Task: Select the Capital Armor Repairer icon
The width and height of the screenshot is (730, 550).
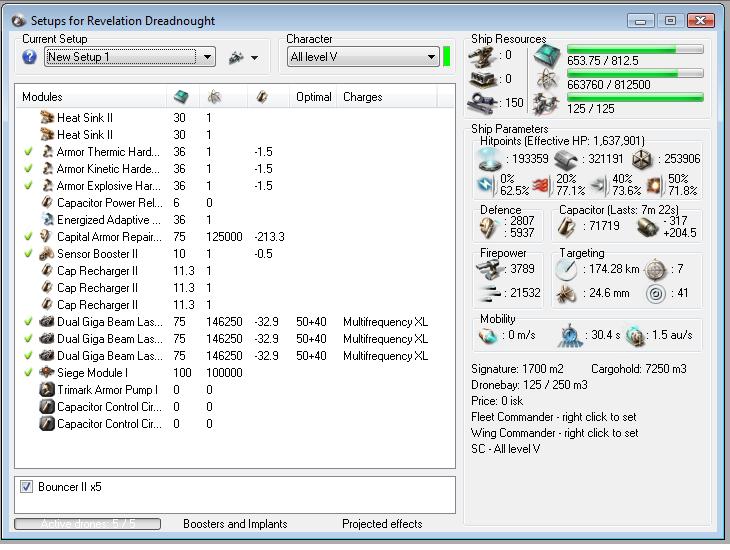Action: coord(46,237)
